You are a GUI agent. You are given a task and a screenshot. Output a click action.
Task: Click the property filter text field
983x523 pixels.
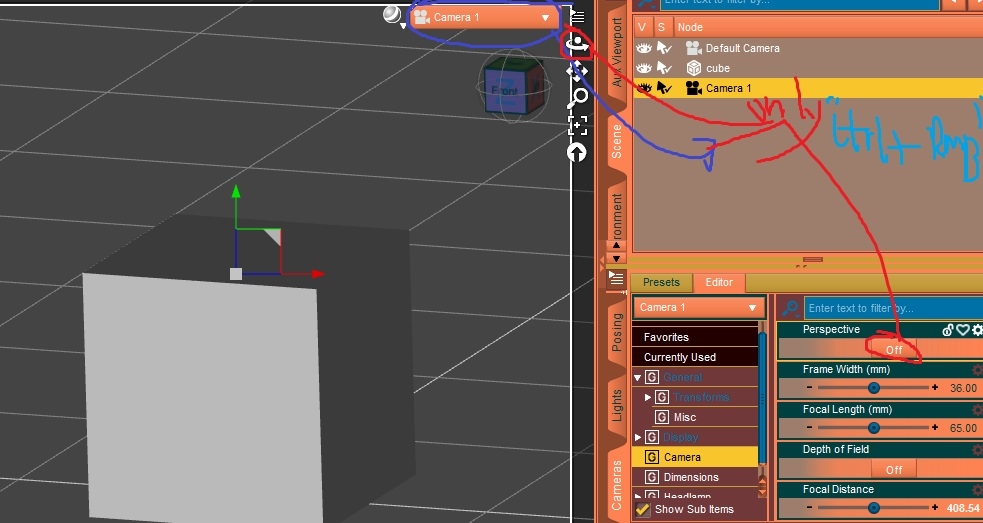pos(893,308)
